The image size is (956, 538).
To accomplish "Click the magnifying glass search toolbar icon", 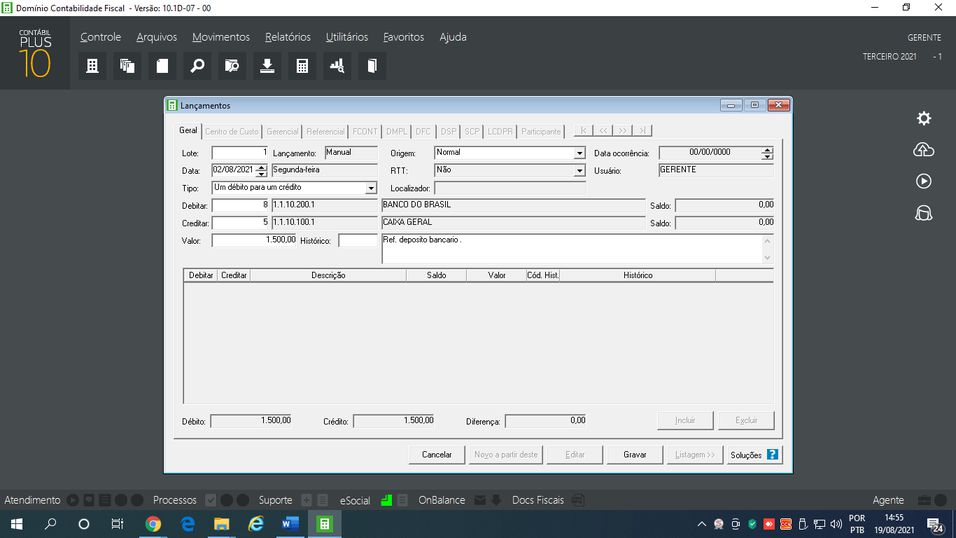I will click(197, 66).
